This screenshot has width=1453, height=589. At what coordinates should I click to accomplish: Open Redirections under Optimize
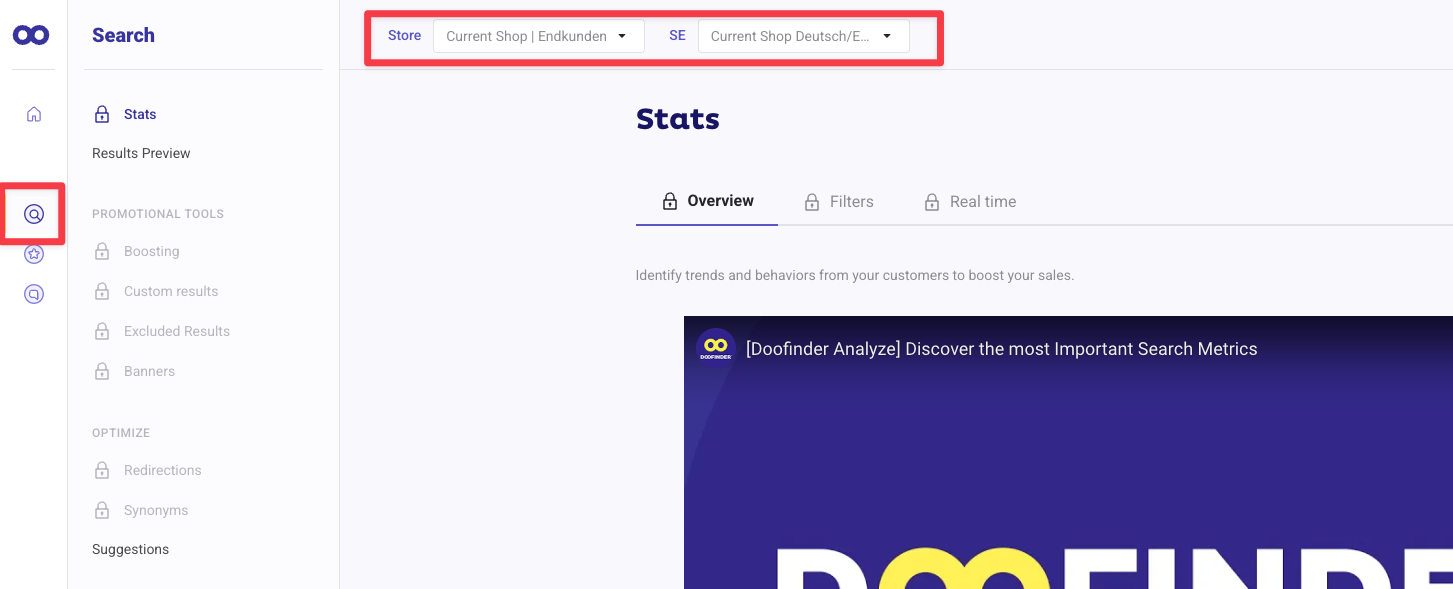(163, 470)
